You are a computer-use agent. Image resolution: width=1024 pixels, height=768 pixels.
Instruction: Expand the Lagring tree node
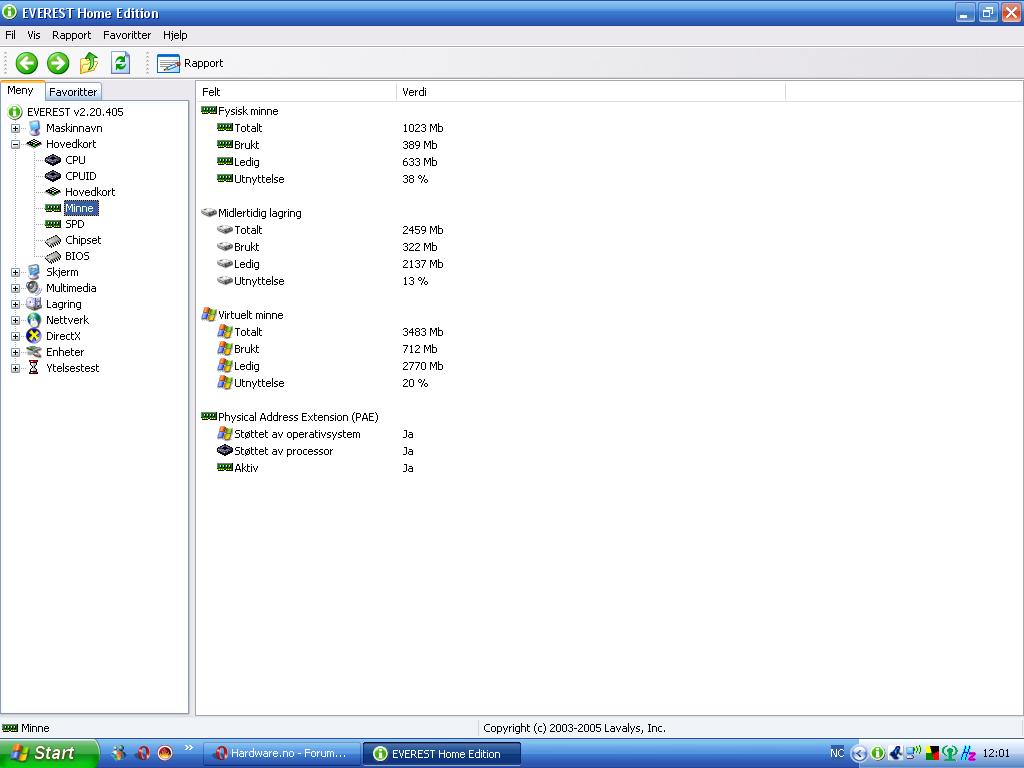15,304
